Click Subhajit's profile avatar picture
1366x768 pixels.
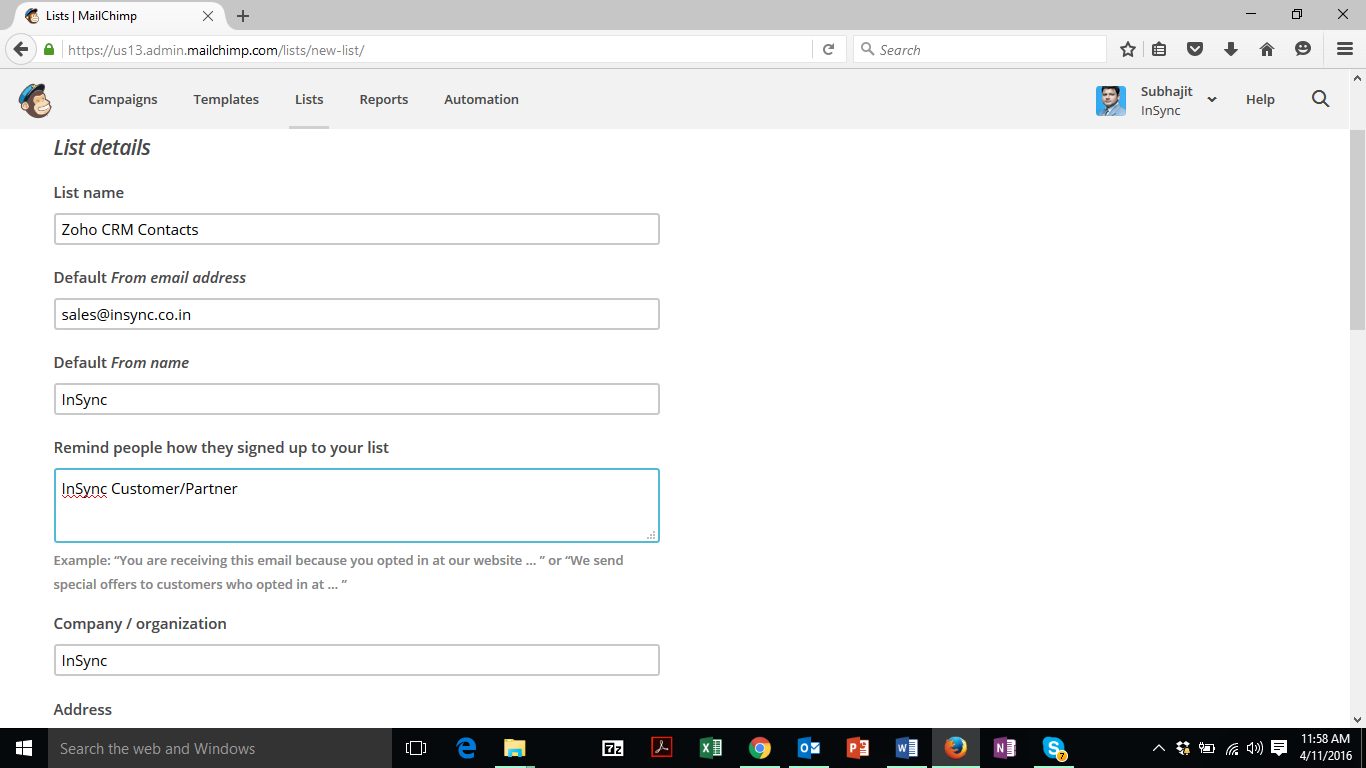click(1111, 100)
